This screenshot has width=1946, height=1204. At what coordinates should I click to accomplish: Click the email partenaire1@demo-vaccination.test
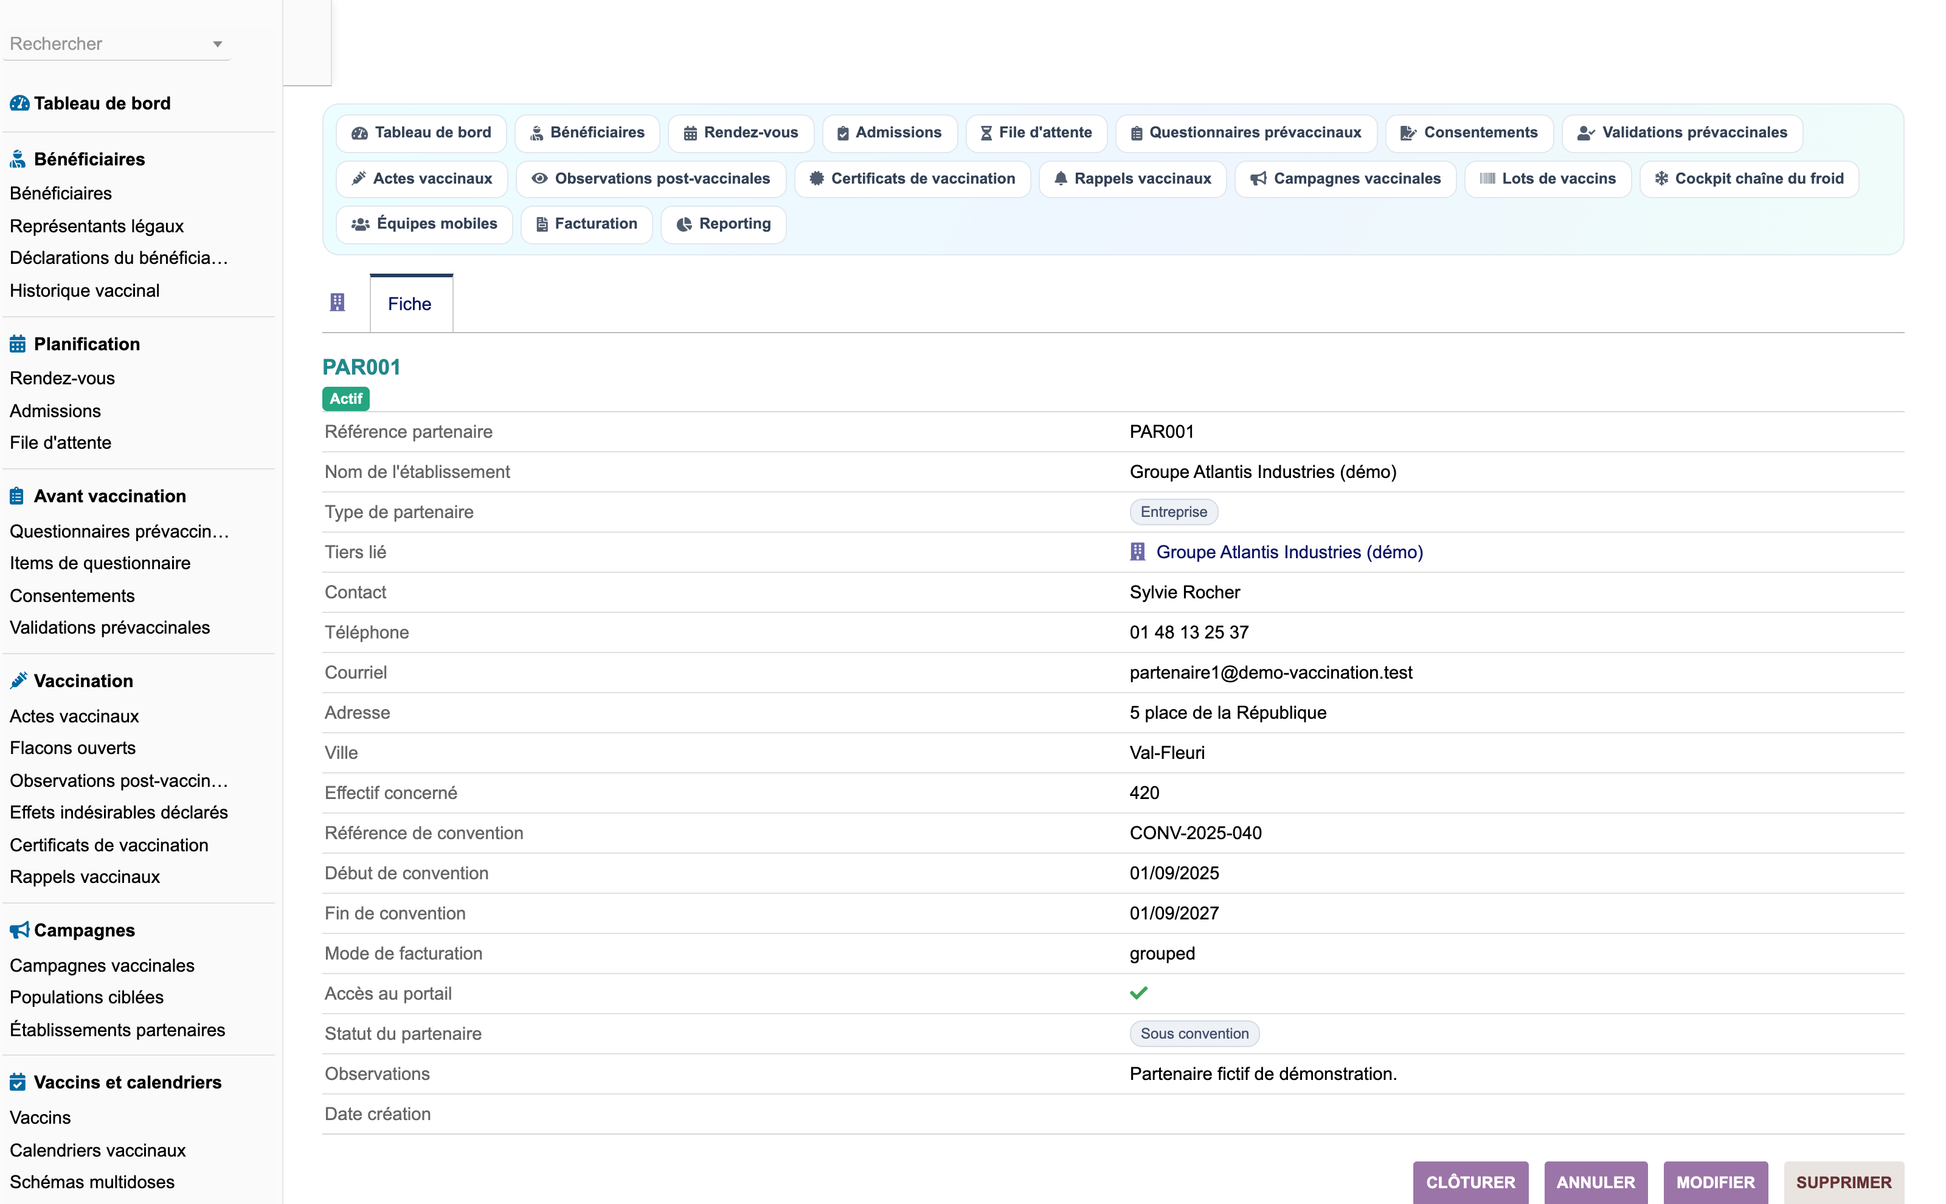(x=1271, y=673)
